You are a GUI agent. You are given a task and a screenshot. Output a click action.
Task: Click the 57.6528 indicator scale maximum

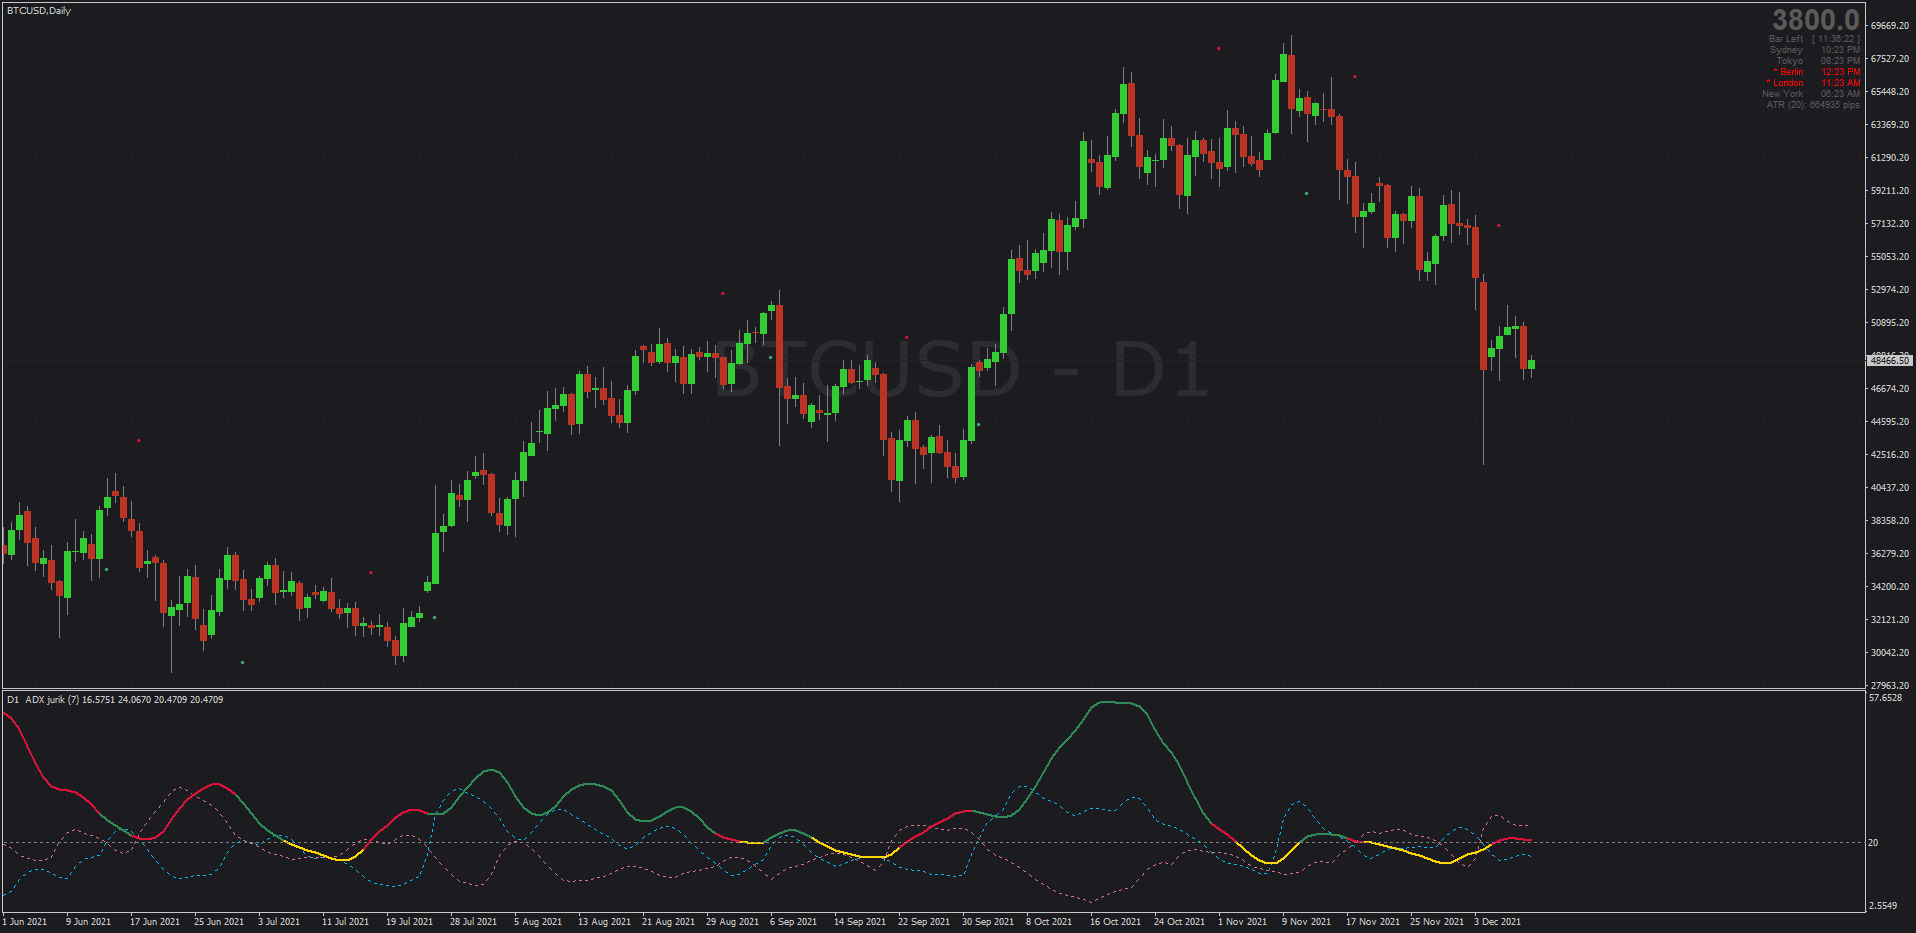coord(1885,698)
